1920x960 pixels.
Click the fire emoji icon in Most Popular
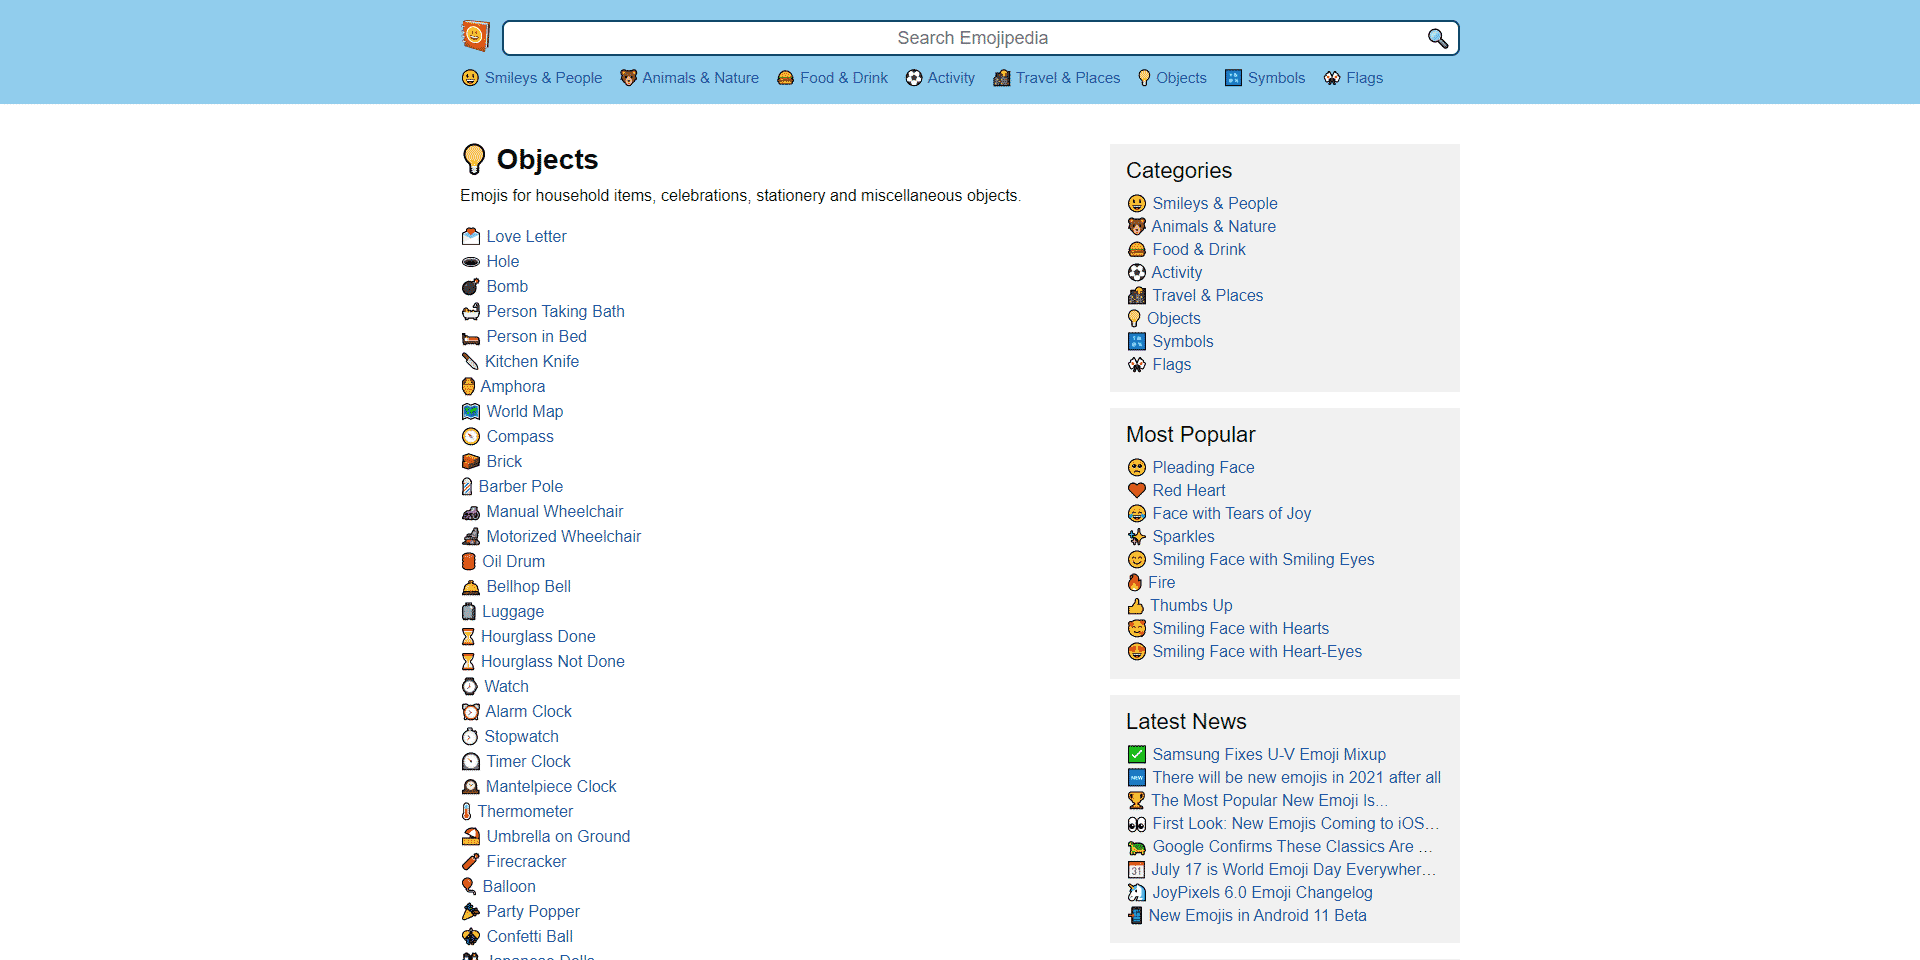click(1135, 583)
